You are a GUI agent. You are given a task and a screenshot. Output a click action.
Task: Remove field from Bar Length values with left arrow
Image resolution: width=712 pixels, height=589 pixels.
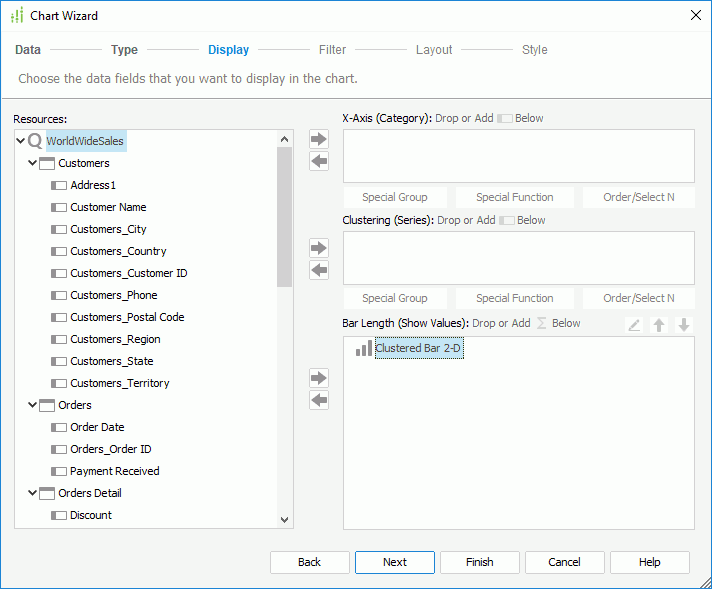coord(319,400)
